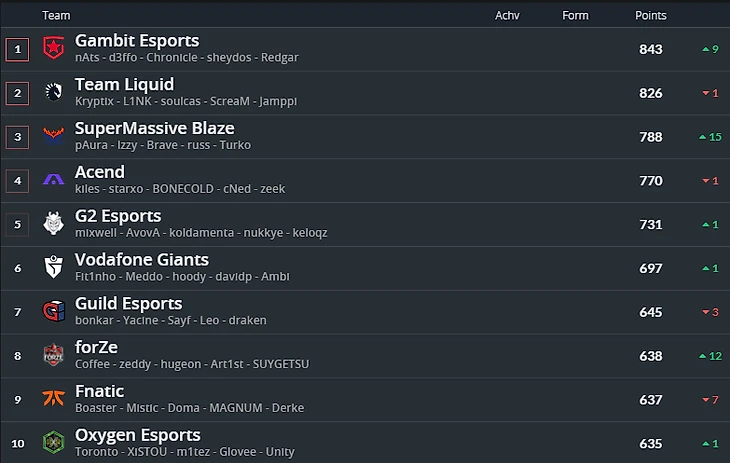Click the G2 Esports logo icon
The width and height of the screenshot is (730, 463).
pyautogui.click(x=53, y=225)
